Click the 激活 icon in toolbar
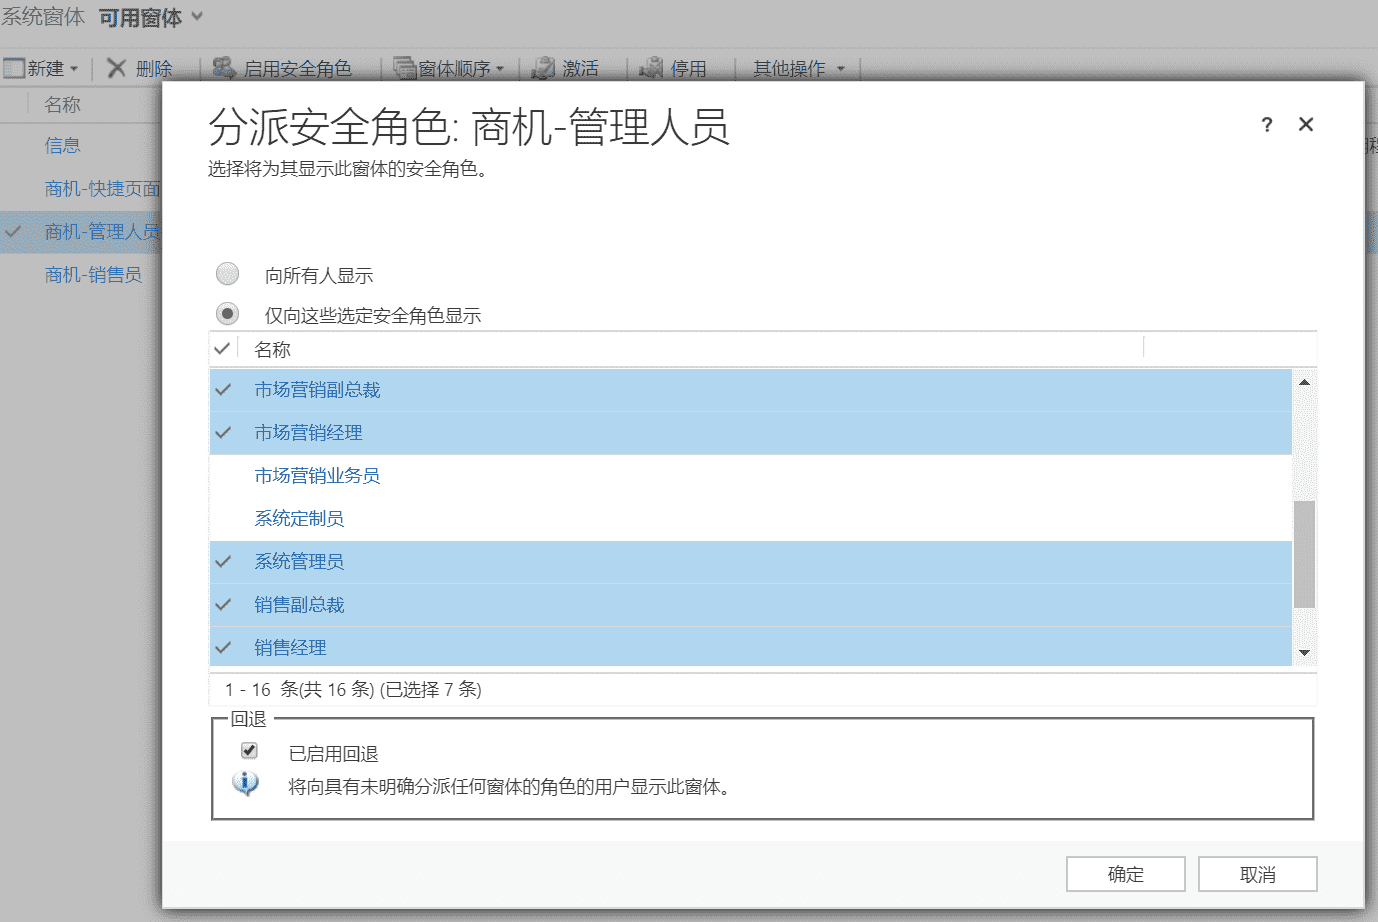 point(543,68)
